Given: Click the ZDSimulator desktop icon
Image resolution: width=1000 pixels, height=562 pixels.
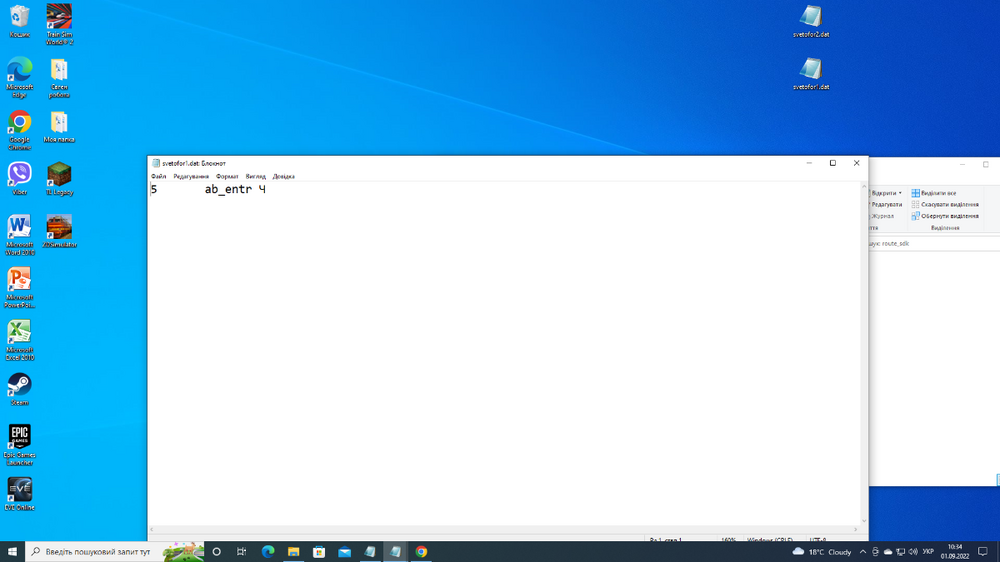Looking at the screenshot, I should [x=59, y=228].
